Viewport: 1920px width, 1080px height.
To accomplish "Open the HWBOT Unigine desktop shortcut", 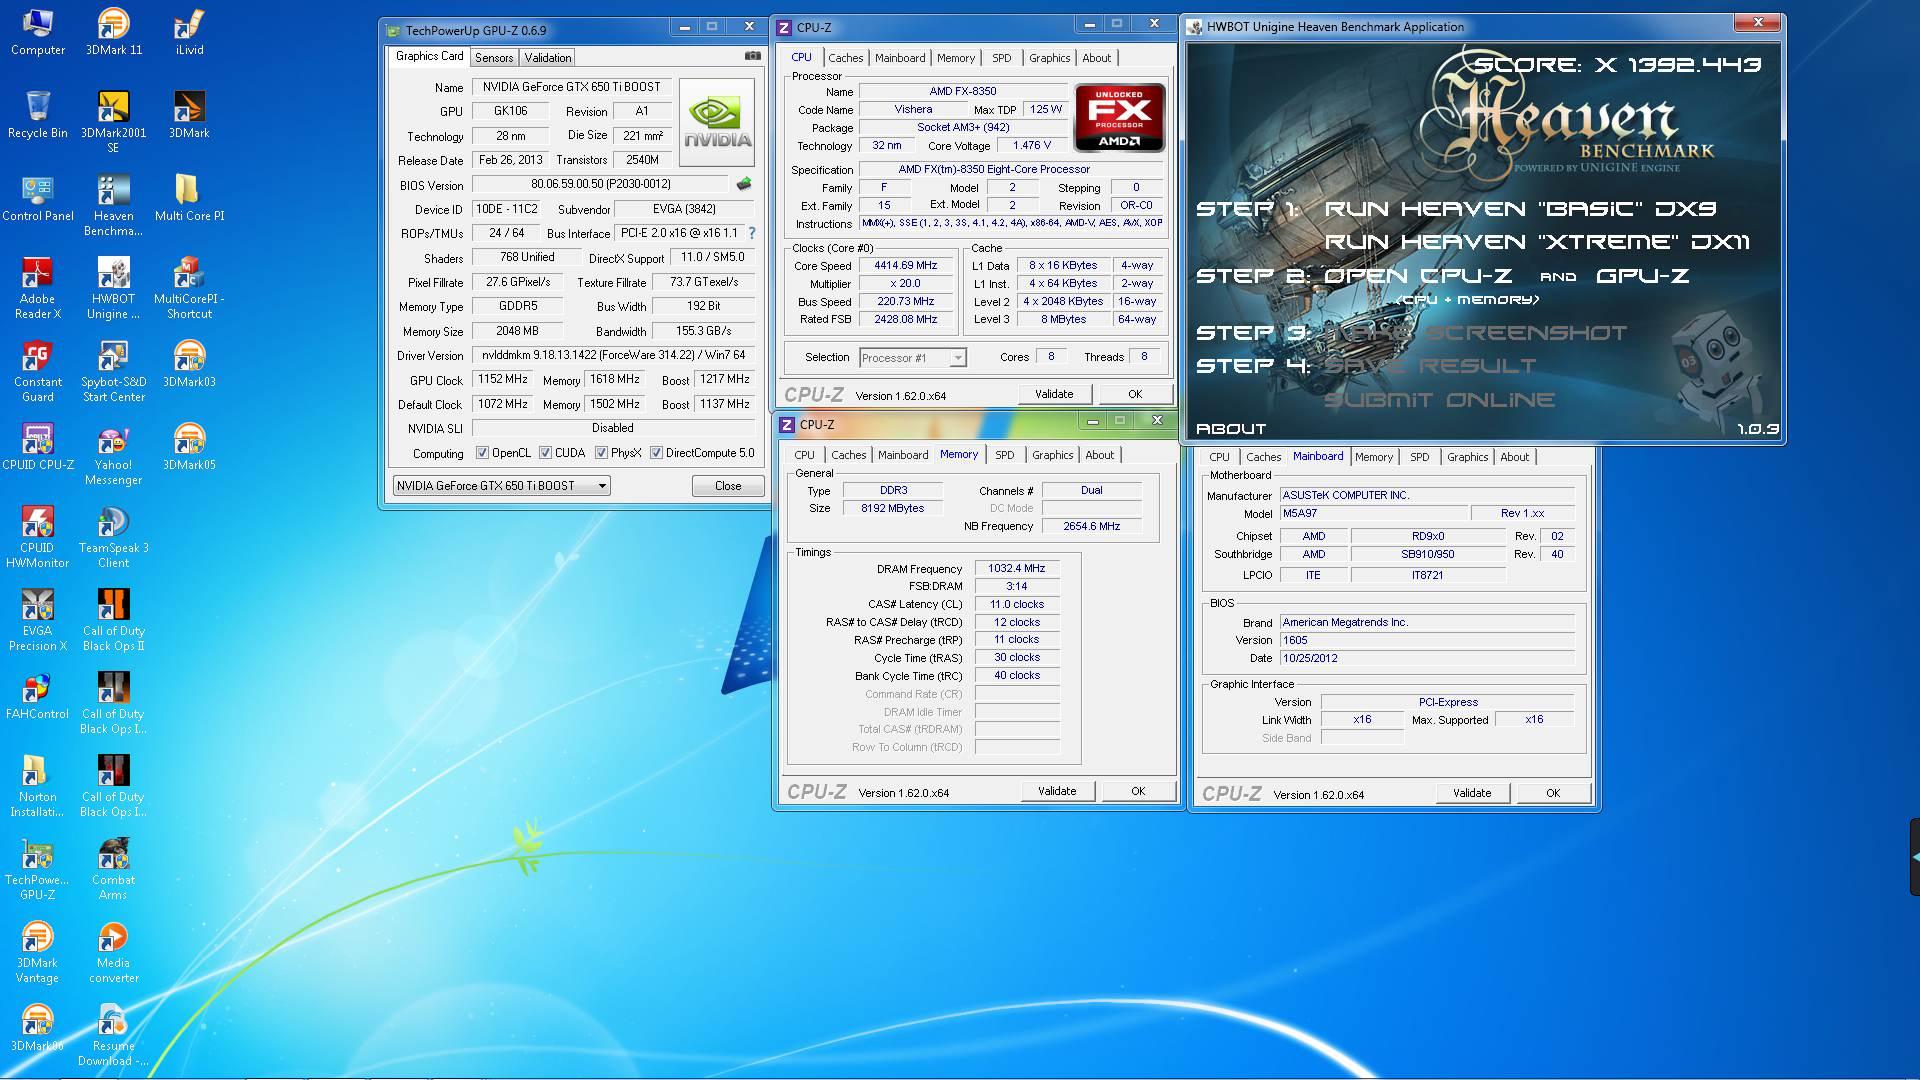I will click(113, 288).
